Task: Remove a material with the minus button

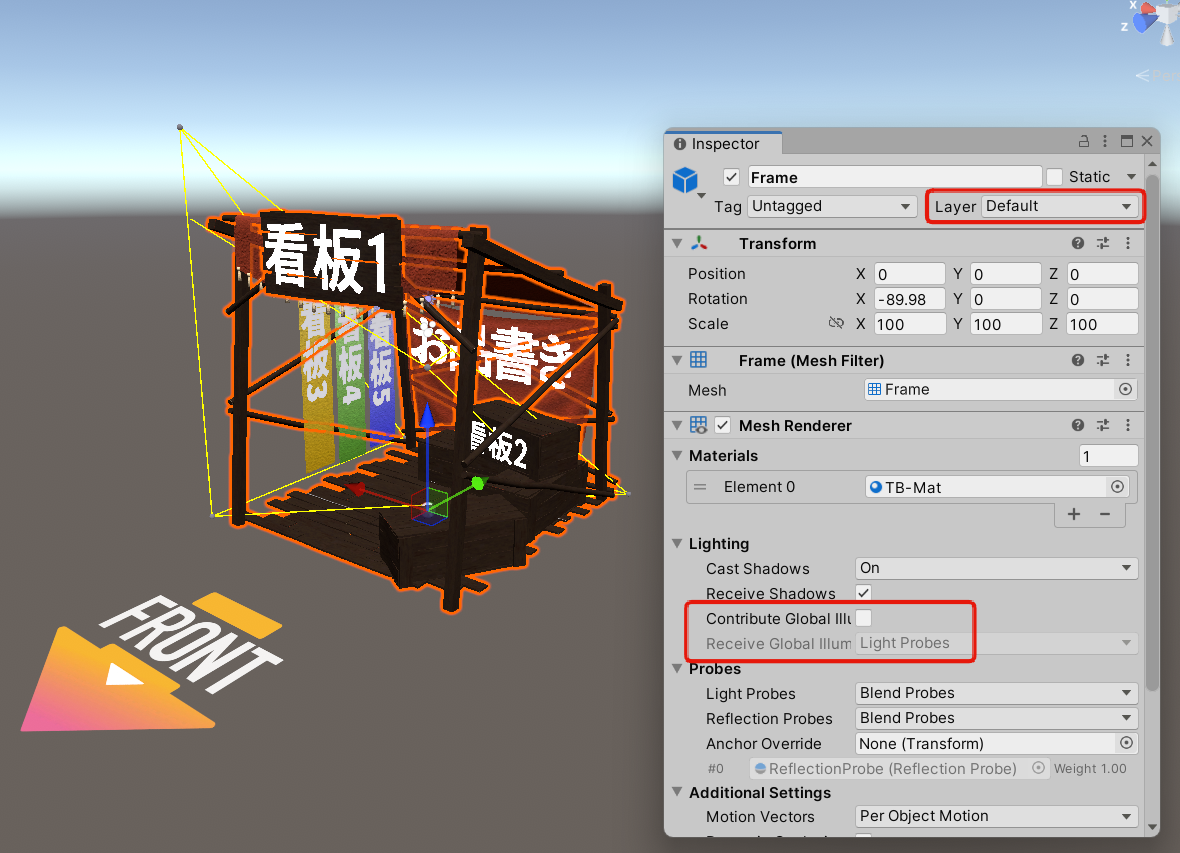Action: coord(1105,514)
